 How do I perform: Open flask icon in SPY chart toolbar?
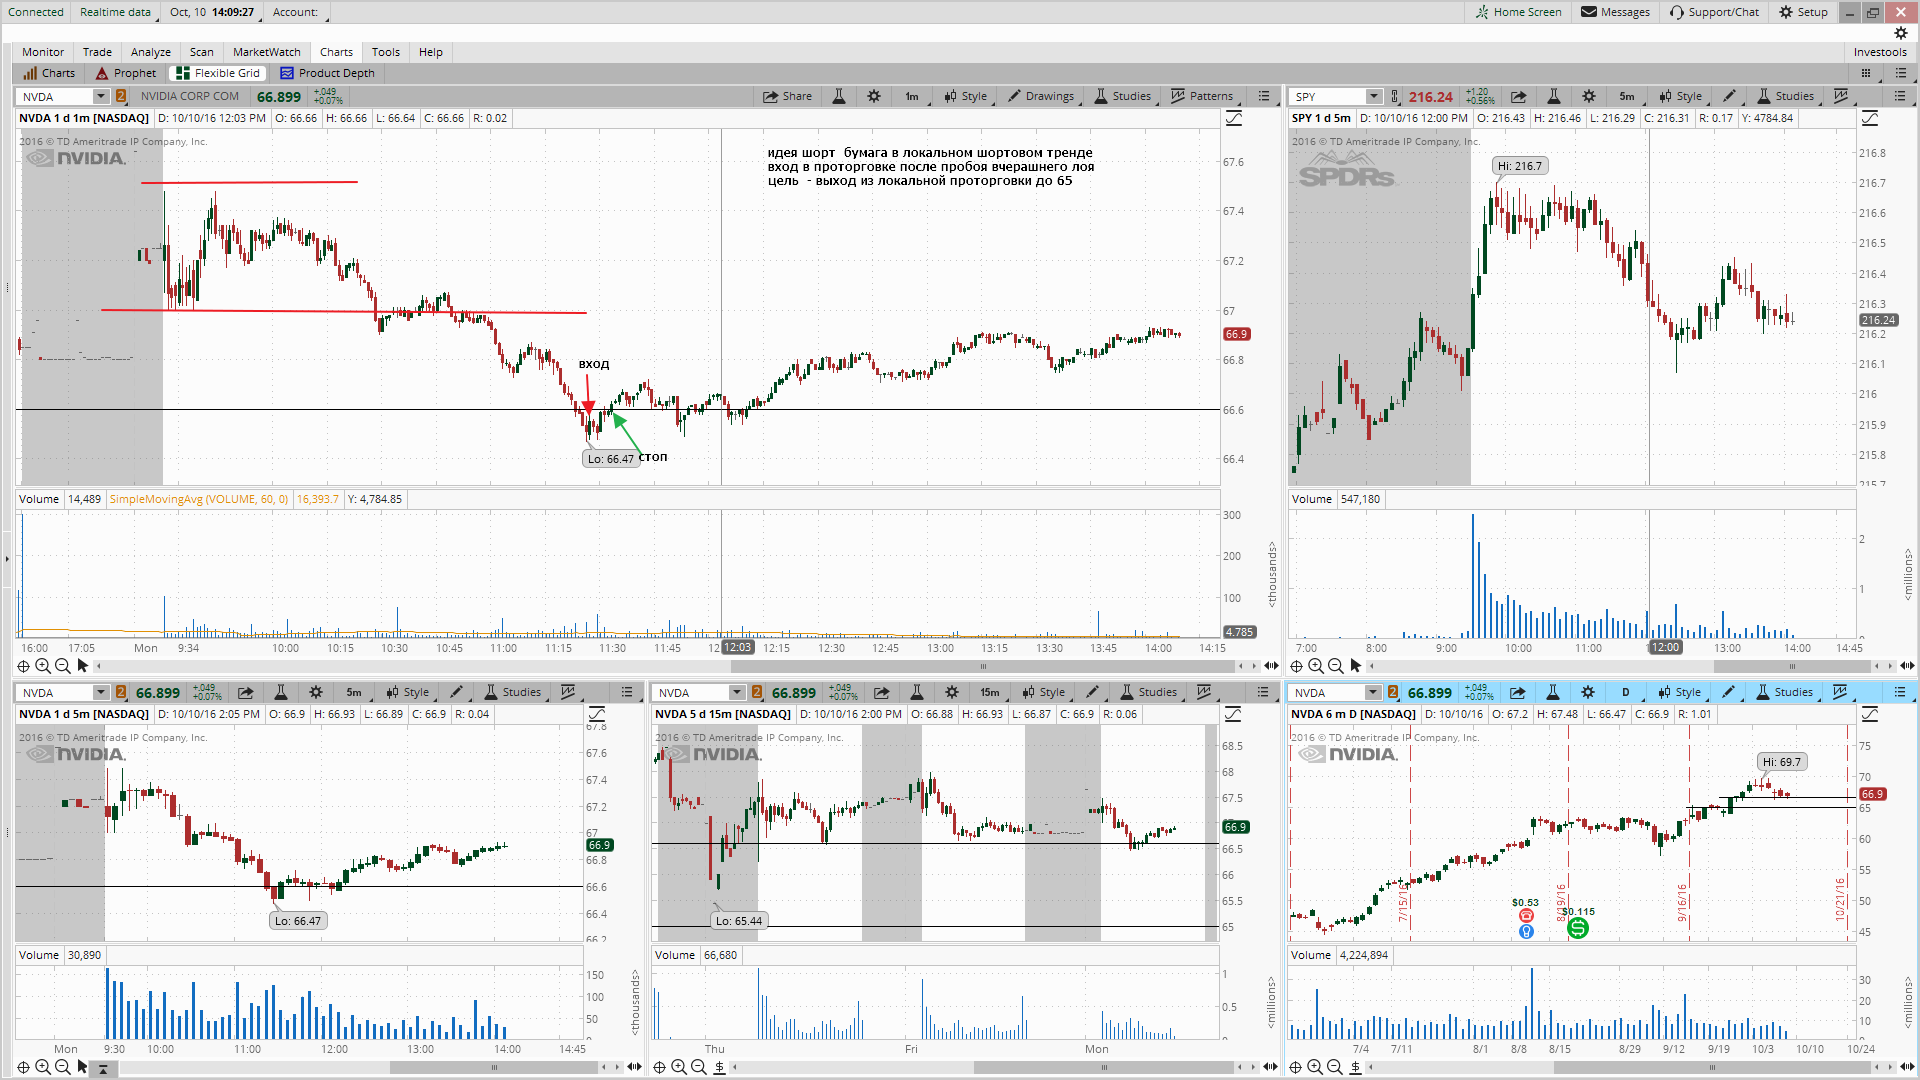click(1554, 96)
